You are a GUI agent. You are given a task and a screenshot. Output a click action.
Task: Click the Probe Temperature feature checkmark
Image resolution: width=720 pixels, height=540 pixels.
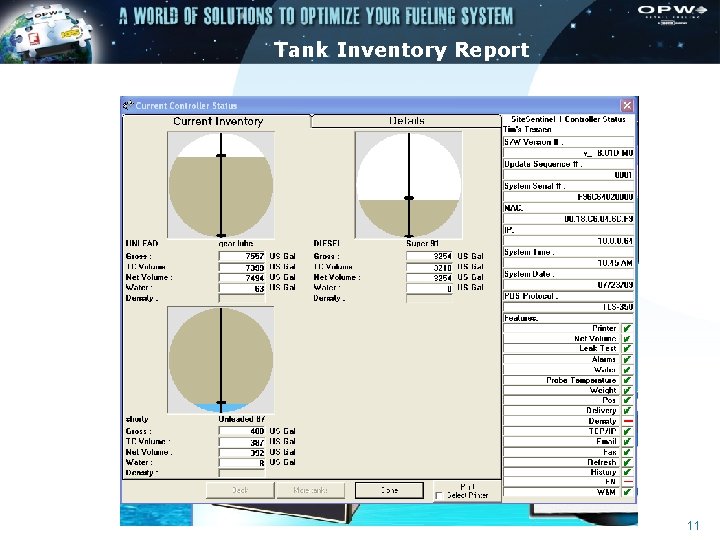tap(627, 380)
